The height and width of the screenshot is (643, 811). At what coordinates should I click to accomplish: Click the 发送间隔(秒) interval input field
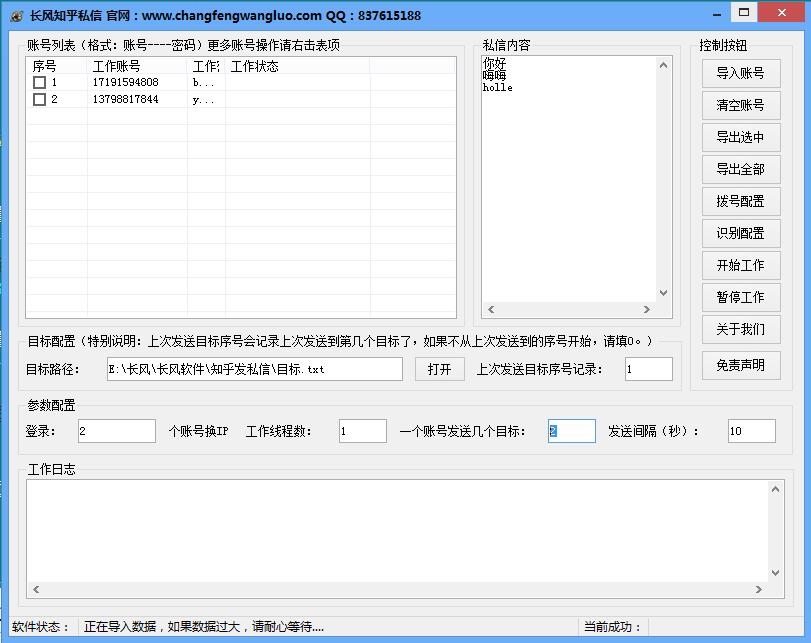pos(751,431)
